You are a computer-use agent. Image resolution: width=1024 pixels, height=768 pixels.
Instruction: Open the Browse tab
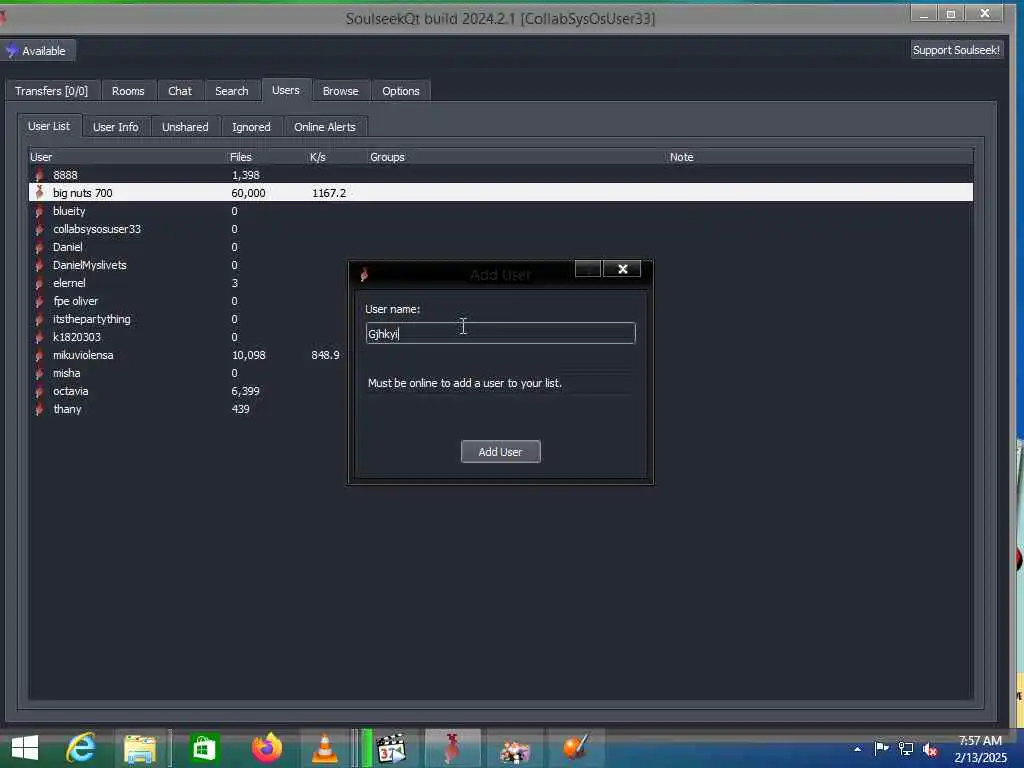[340, 91]
